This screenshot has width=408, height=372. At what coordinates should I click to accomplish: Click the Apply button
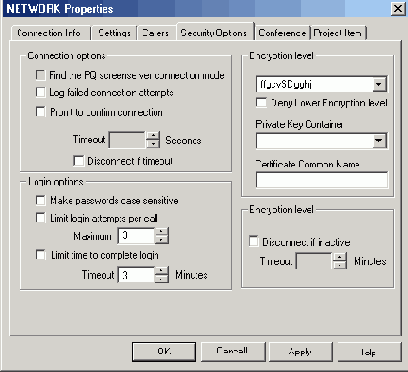pos(301,351)
